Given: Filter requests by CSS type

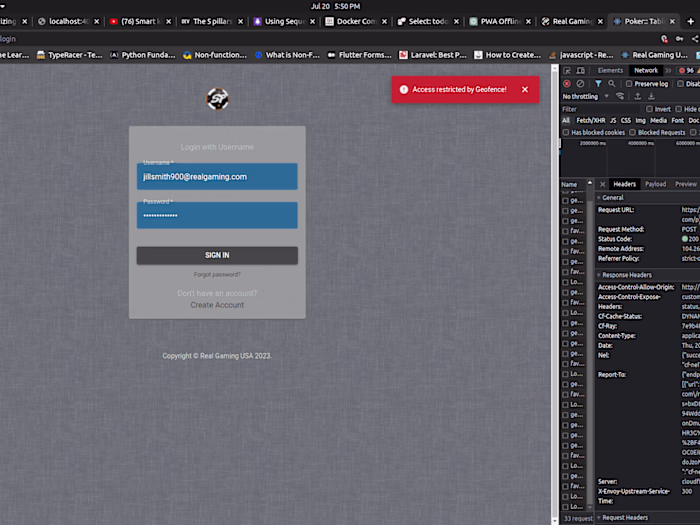Looking at the screenshot, I should point(626,121).
